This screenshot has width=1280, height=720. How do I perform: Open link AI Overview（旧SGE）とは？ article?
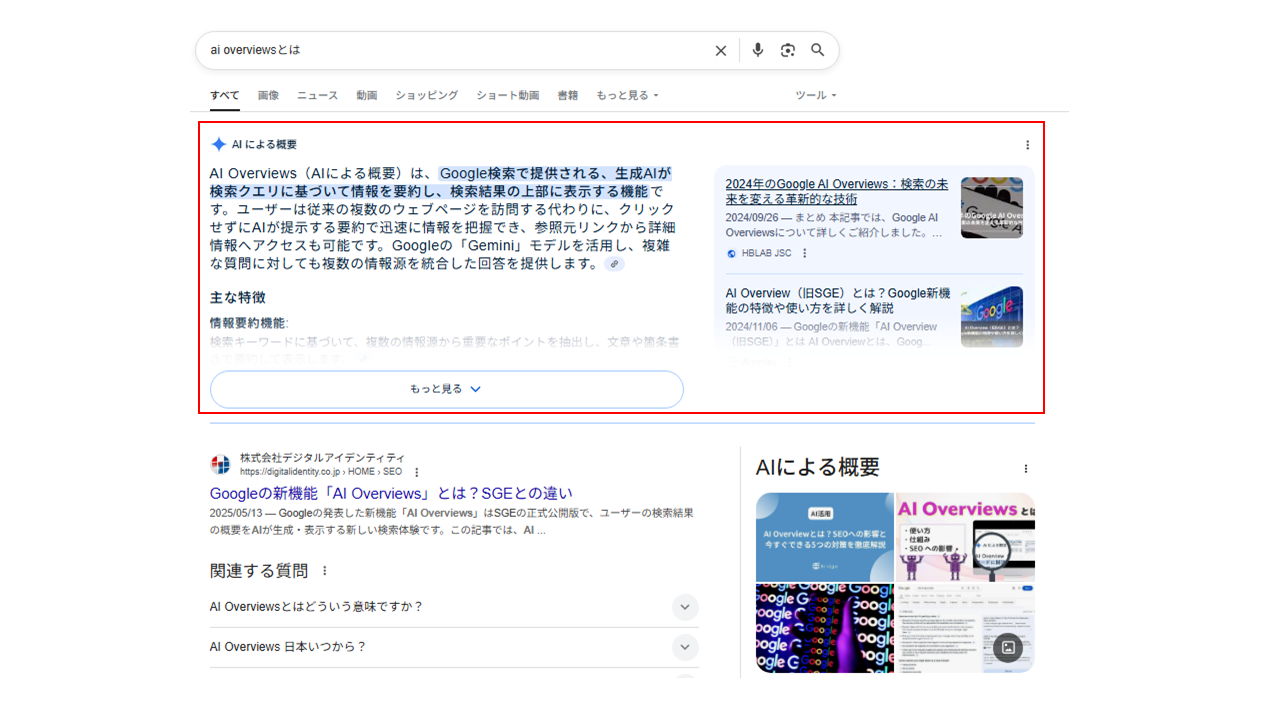click(838, 300)
